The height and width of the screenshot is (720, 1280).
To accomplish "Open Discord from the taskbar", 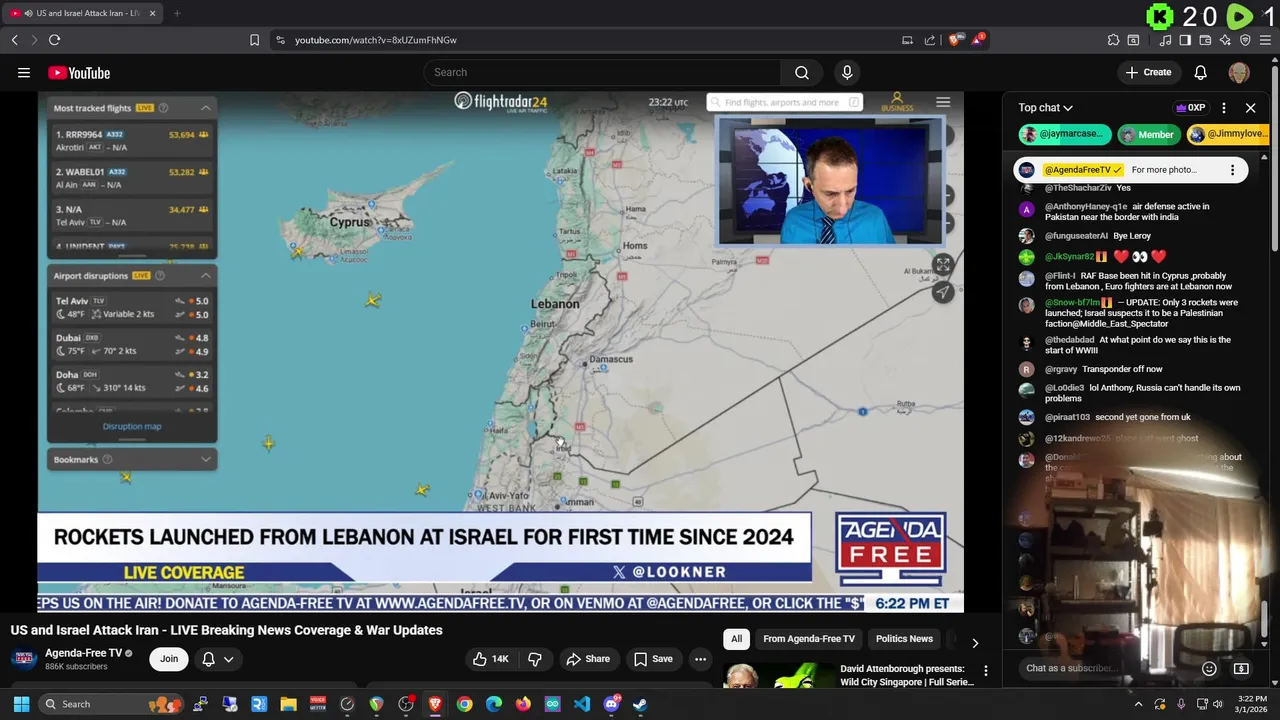I will point(611,704).
